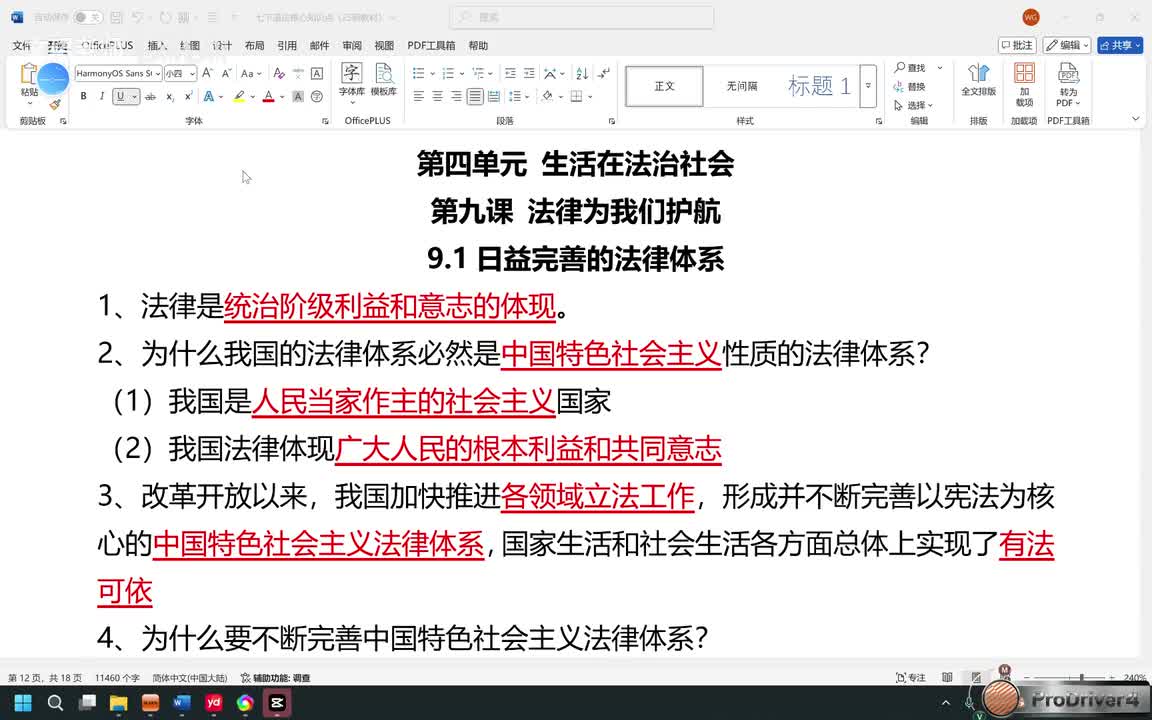
Task: Click the 加载项 add-ins button
Action: 1024,84
